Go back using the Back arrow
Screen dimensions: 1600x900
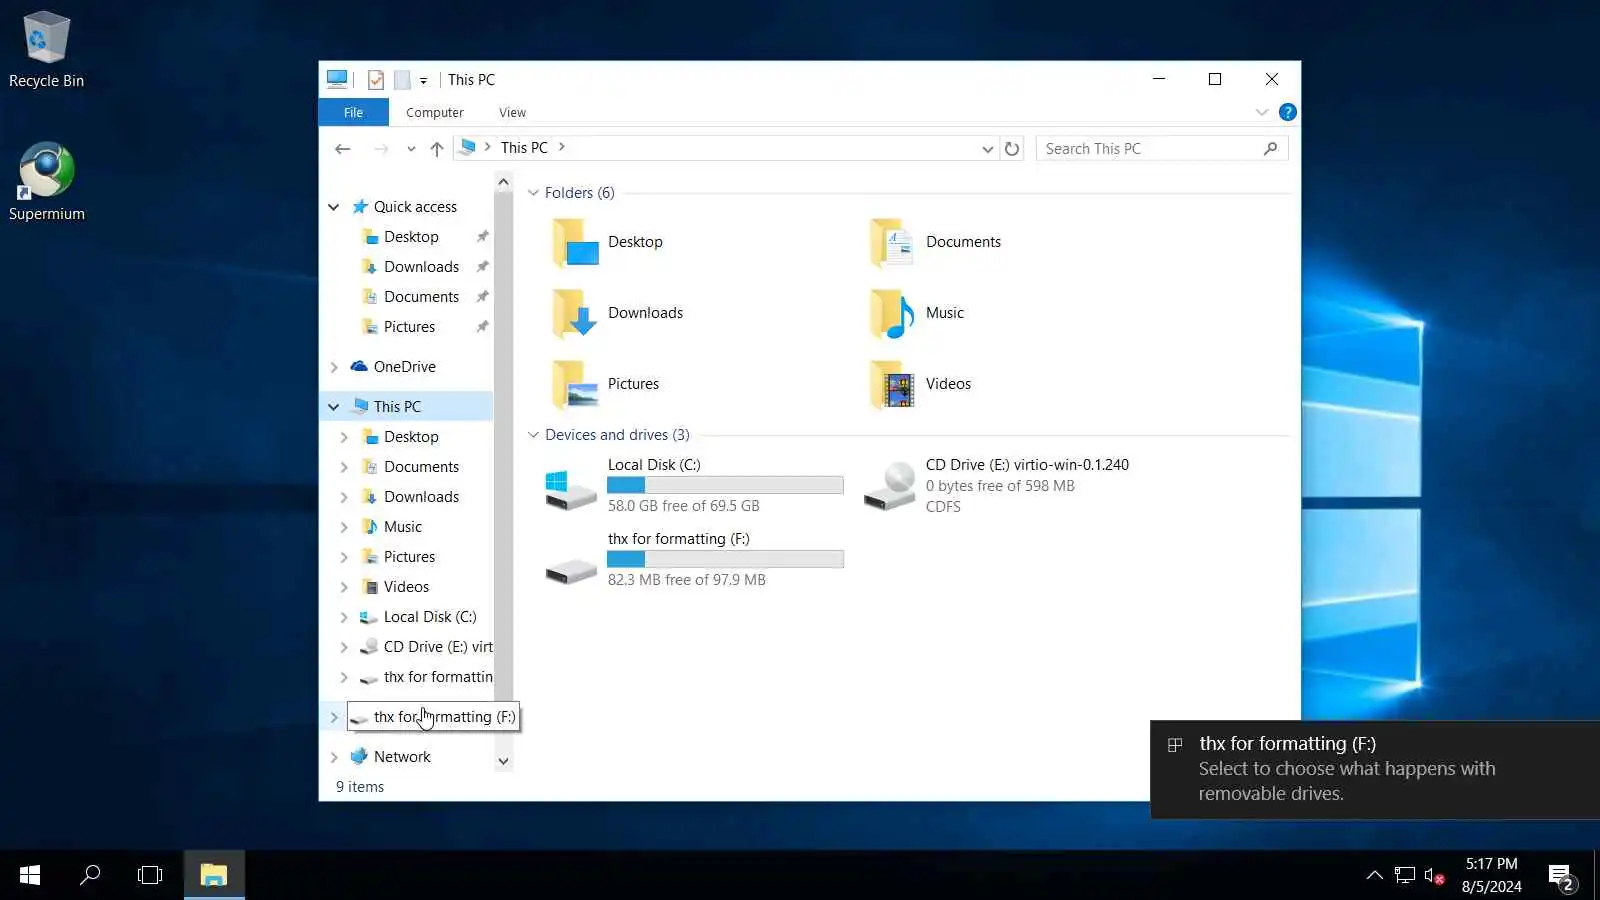coord(343,149)
